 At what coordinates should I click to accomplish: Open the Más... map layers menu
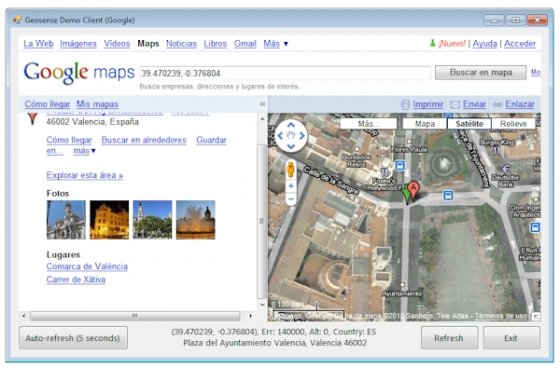(368, 124)
